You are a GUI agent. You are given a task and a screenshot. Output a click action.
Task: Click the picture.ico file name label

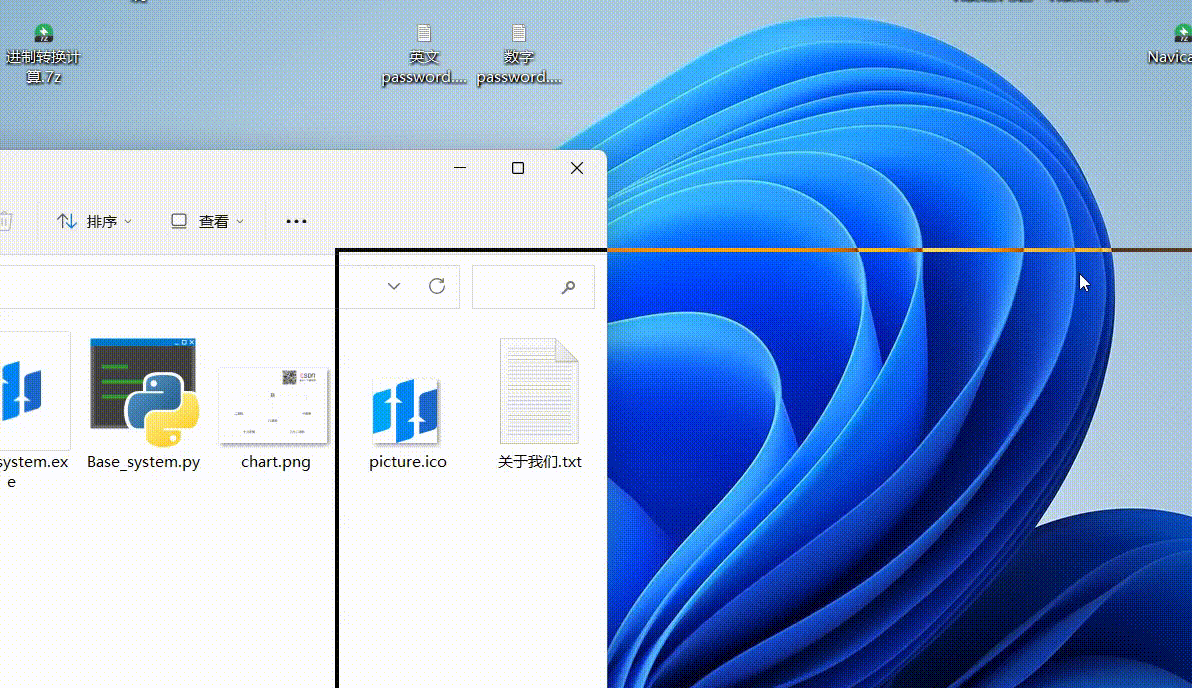(407, 462)
